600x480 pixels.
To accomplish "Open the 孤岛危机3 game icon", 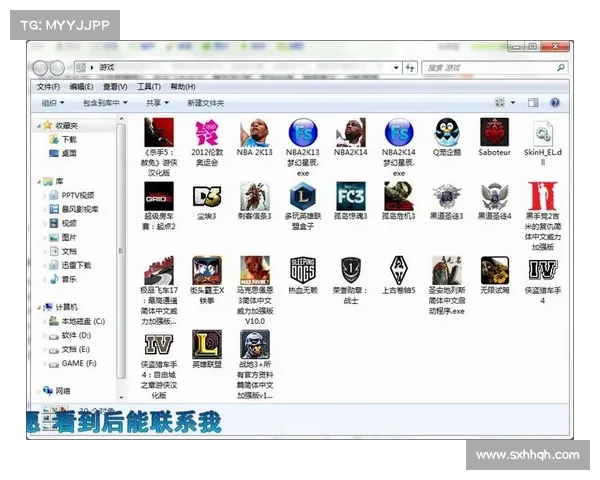I will [x=399, y=196].
